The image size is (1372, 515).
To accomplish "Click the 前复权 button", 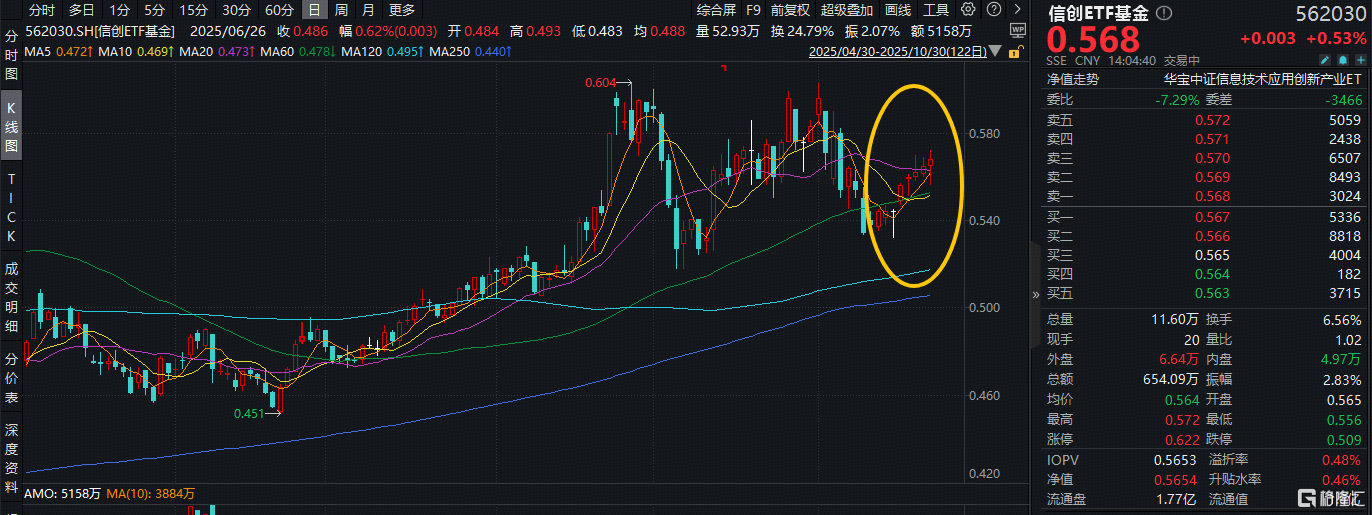I will [x=790, y=10].
